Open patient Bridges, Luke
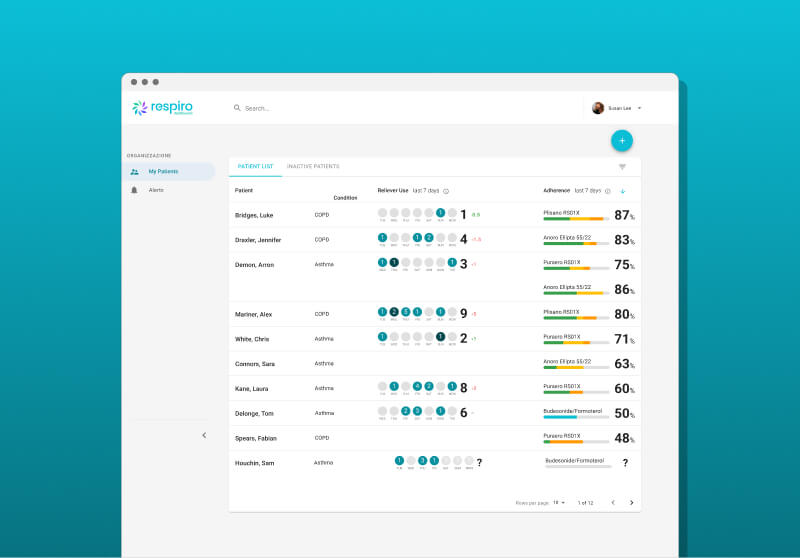 click(x=254, y=215)
